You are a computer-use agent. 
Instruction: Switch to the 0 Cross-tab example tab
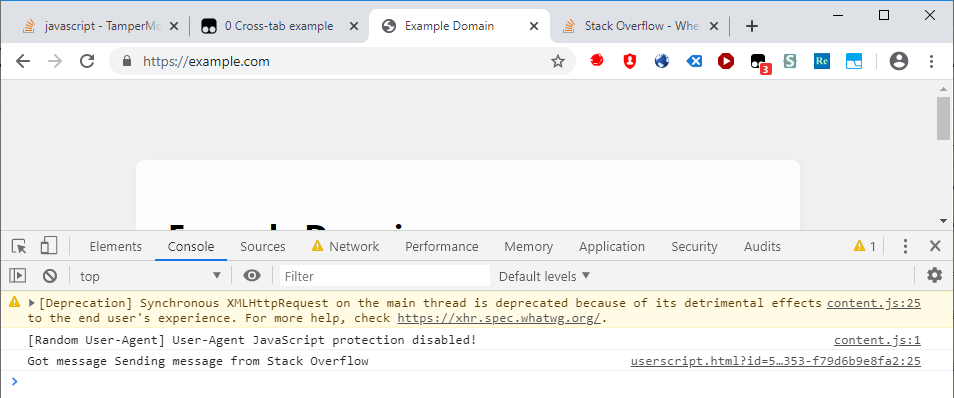point(279,26)
